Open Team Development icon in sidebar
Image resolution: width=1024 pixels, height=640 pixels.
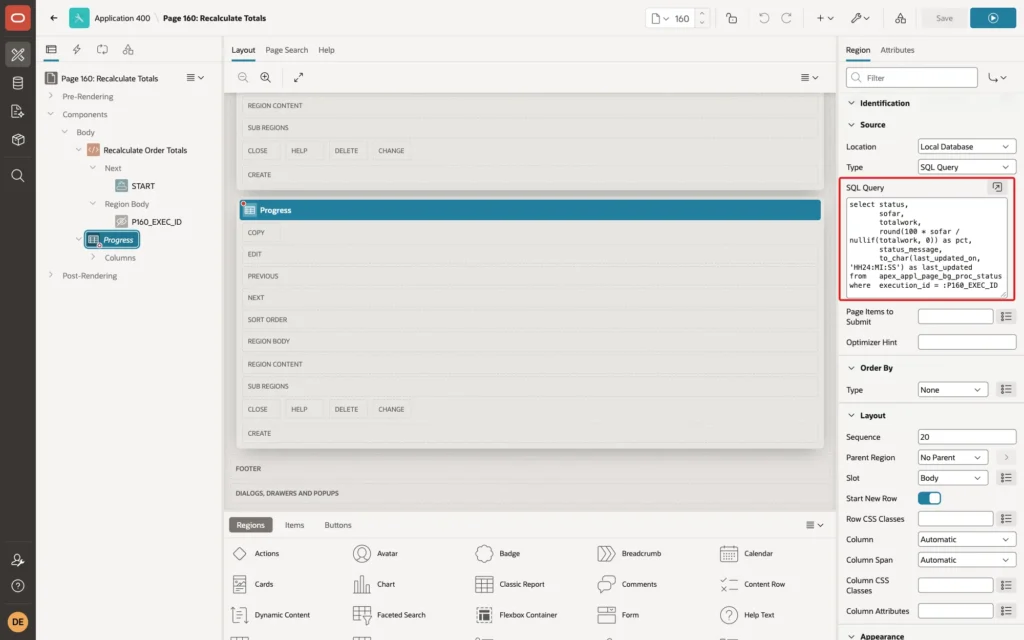[18, 112]
